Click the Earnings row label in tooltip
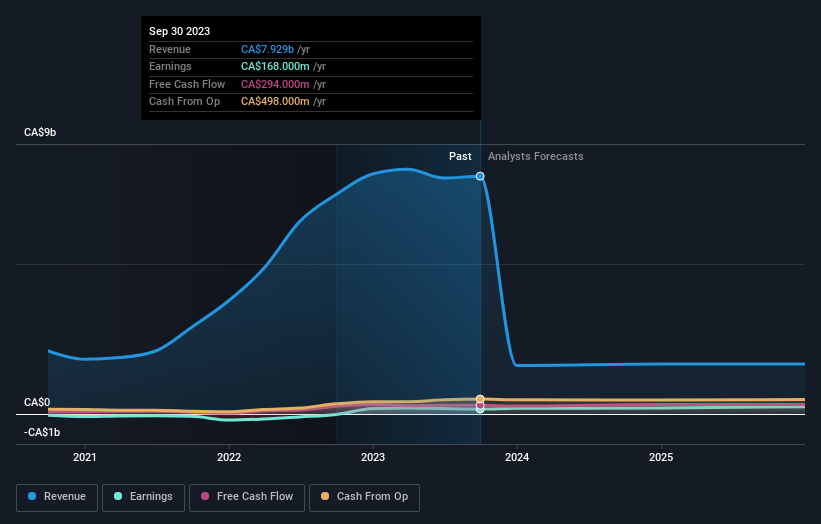The width and height of the screenshot is (821, 524). tap(170, 66)
